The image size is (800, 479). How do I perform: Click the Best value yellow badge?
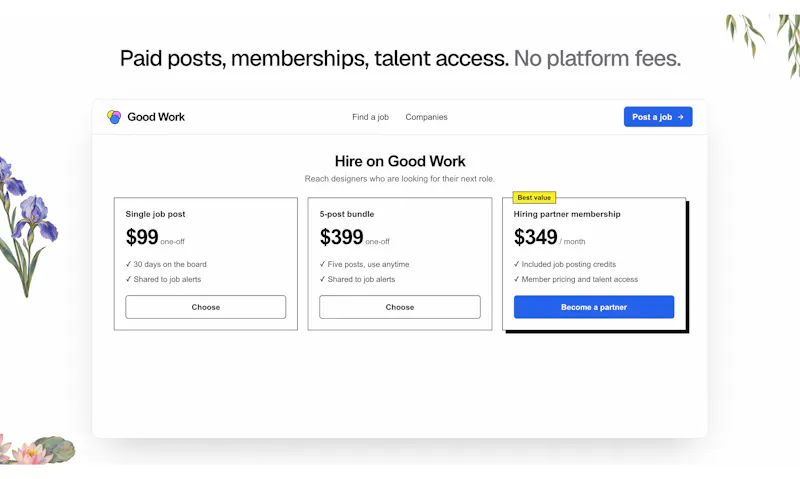click(x=534, y=197)
